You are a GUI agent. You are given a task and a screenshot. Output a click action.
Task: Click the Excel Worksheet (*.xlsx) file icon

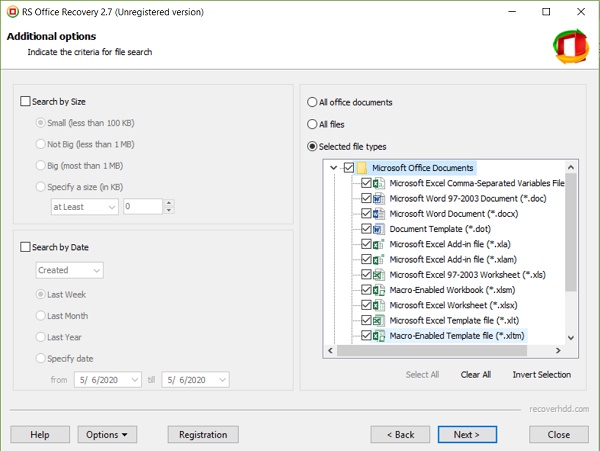379,306
